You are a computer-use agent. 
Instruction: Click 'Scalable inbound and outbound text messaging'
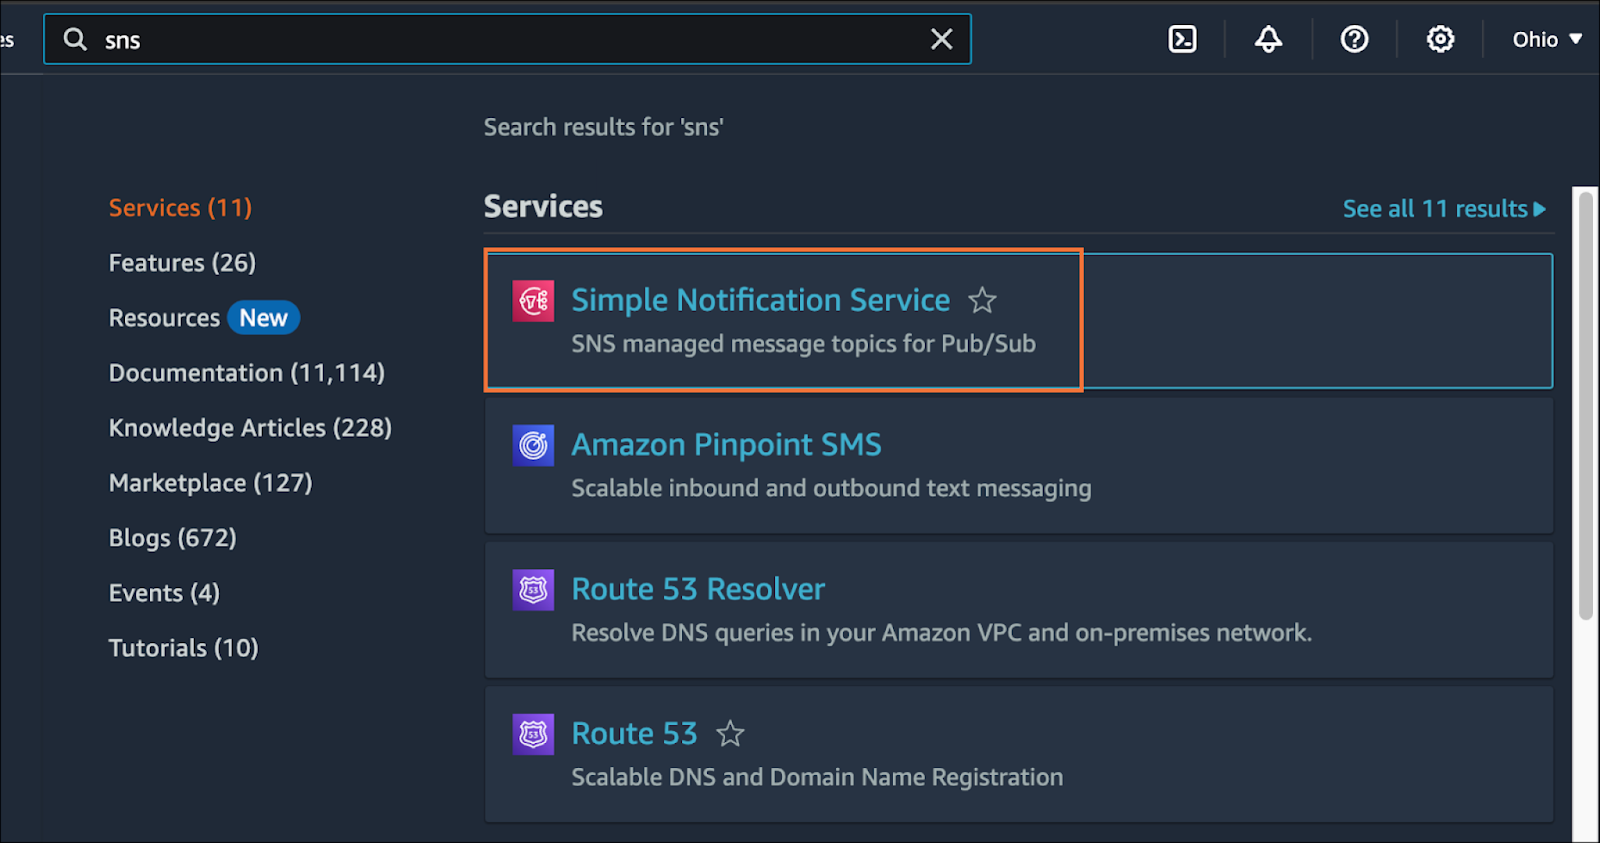click(x=831, y=488)
